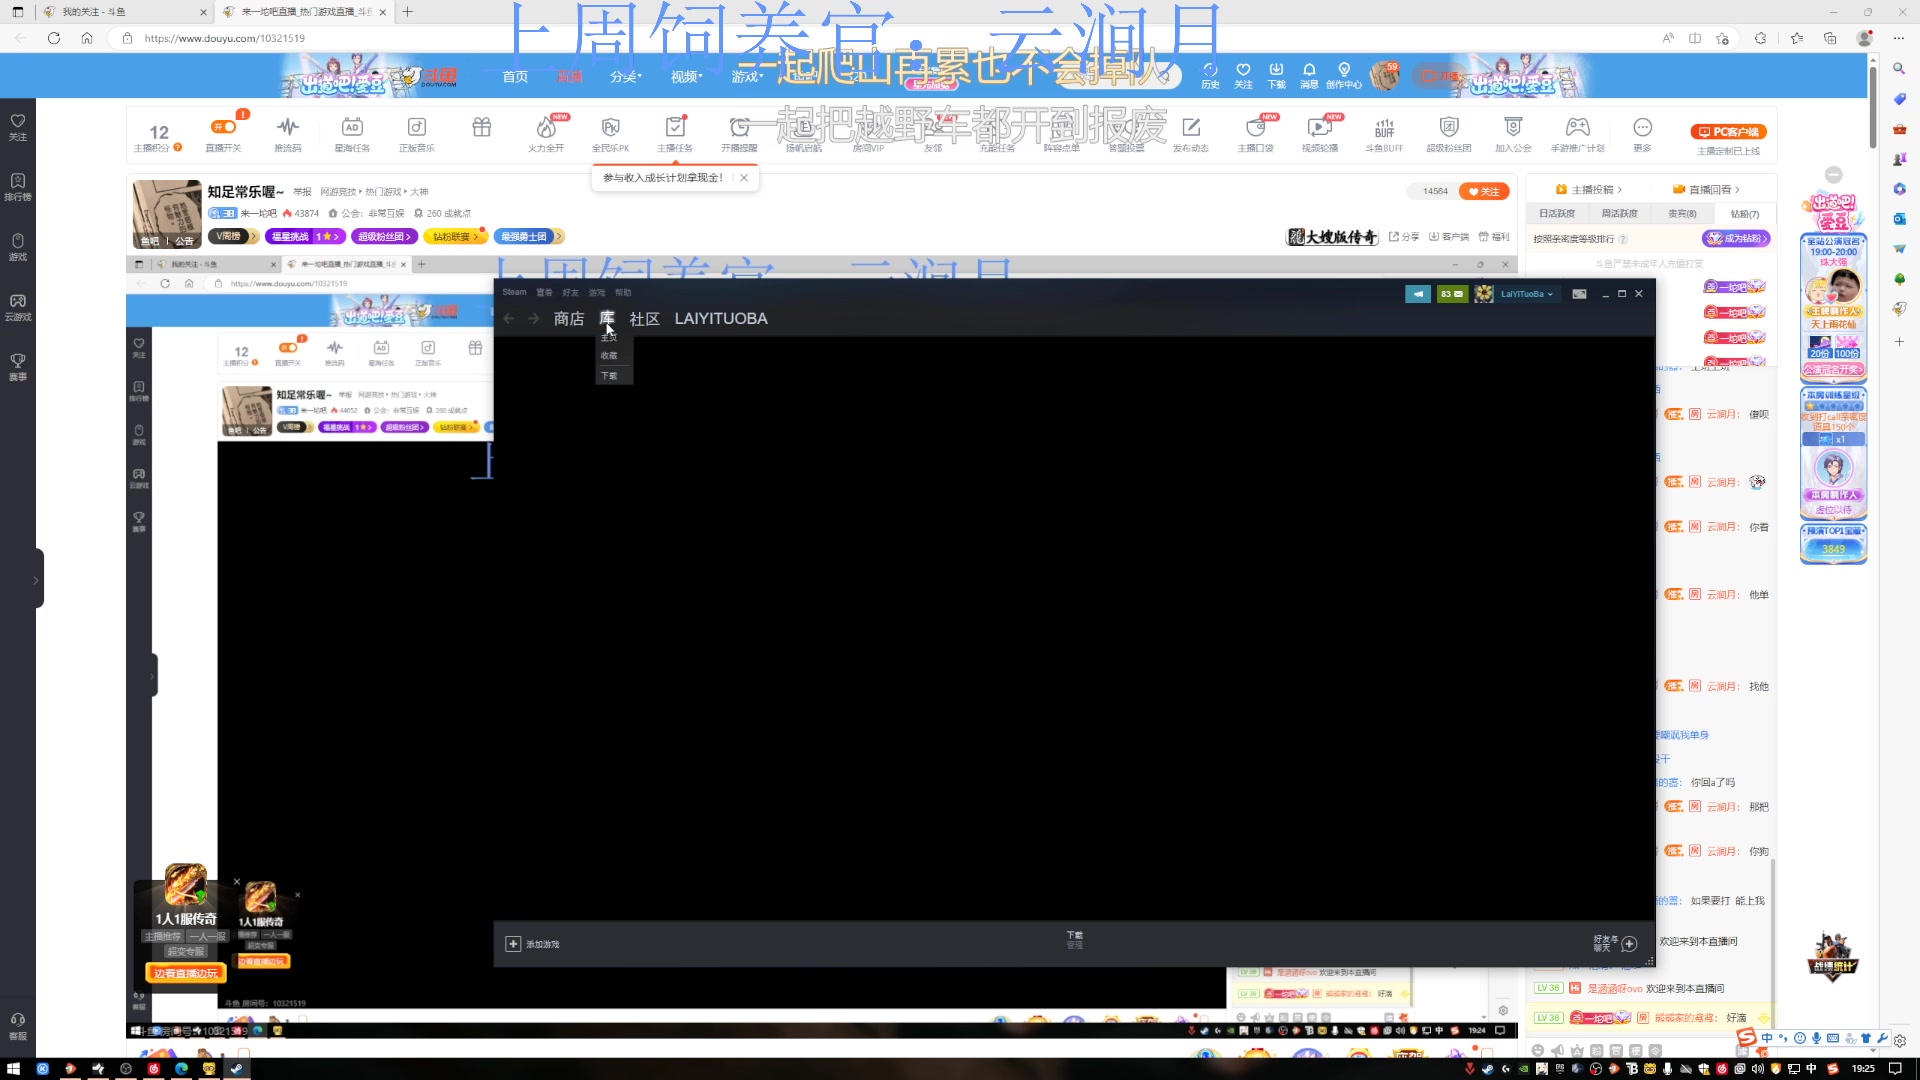Screen dimensions: 1920x1080
Task: Open the 全民乐PK icon
Action: (x=610, y=133)
